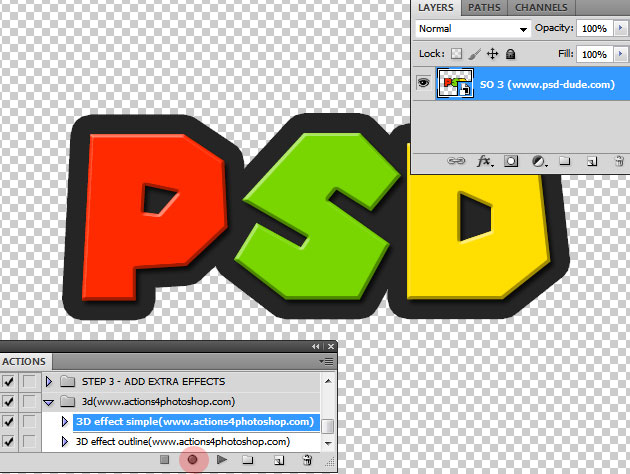Delete layer with Layers panel trash icon
This screenshot has height=474, width=630.
[619, 161]
